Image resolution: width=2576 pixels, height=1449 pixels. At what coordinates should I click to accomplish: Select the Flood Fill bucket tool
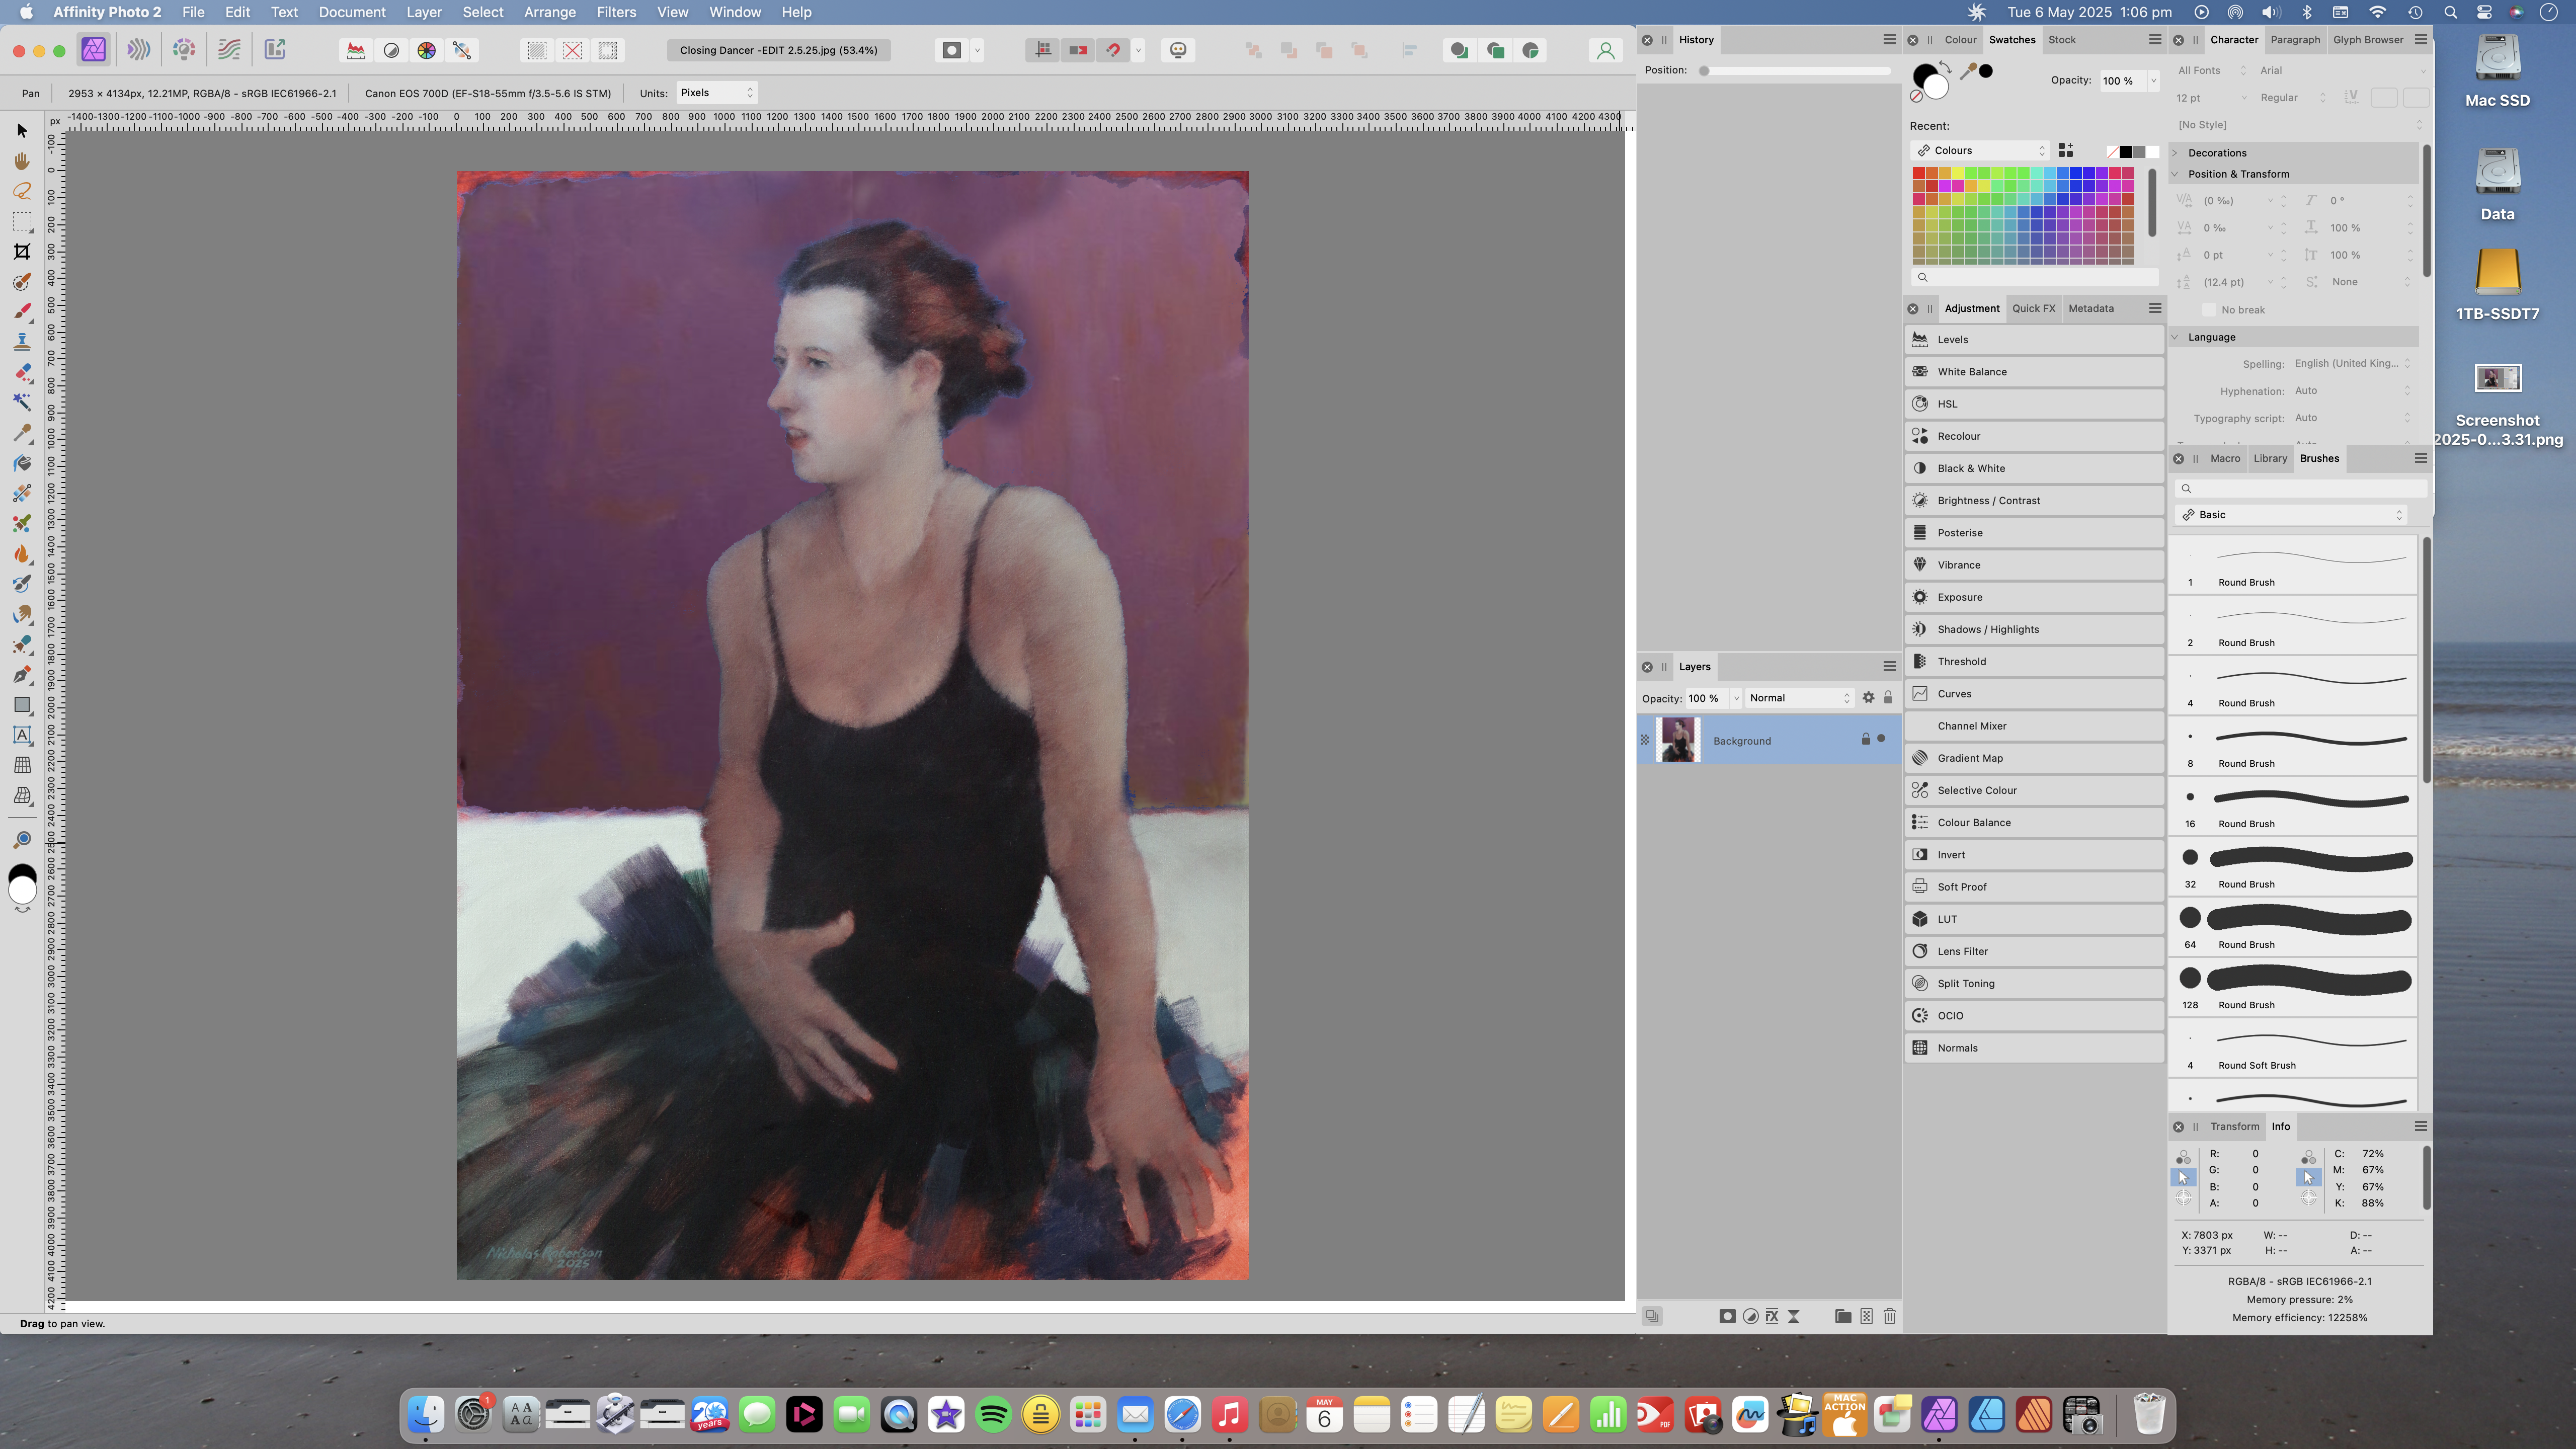pyautogui.click(x=22, y=463)
